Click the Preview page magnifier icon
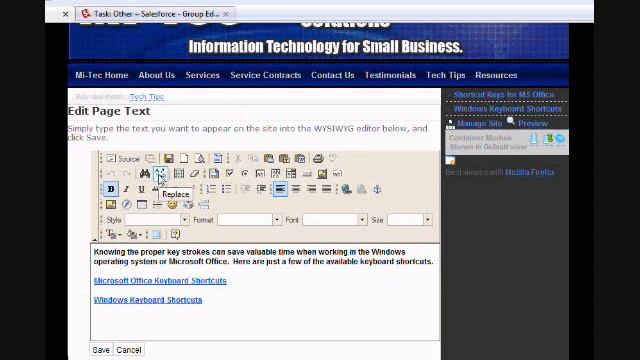Image resolution: width=640 pixels, height=360 pixels. [199, 158]
